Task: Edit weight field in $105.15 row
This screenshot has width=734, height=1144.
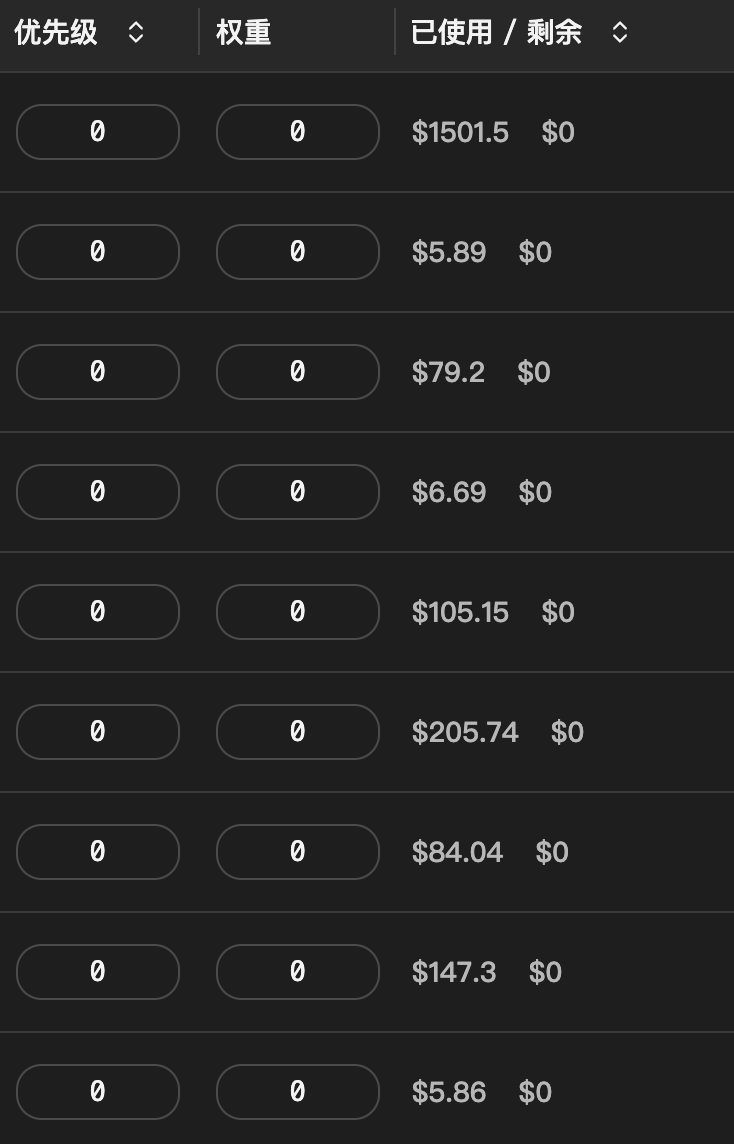Action: (x=298, y=612)
